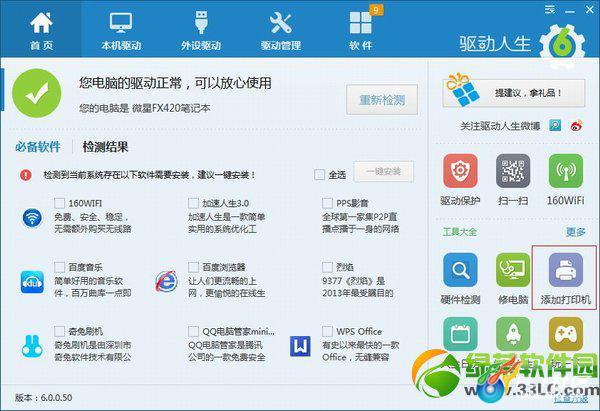Open the 首页 home tab

(41, 30)
